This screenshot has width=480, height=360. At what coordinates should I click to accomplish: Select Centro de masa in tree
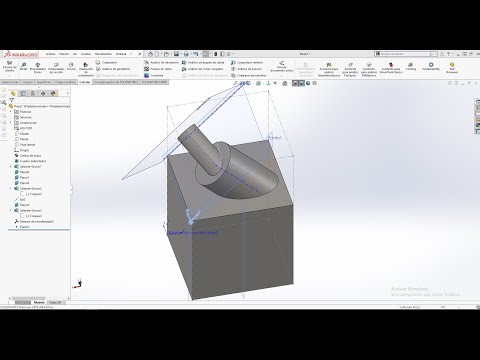point(28,156)
